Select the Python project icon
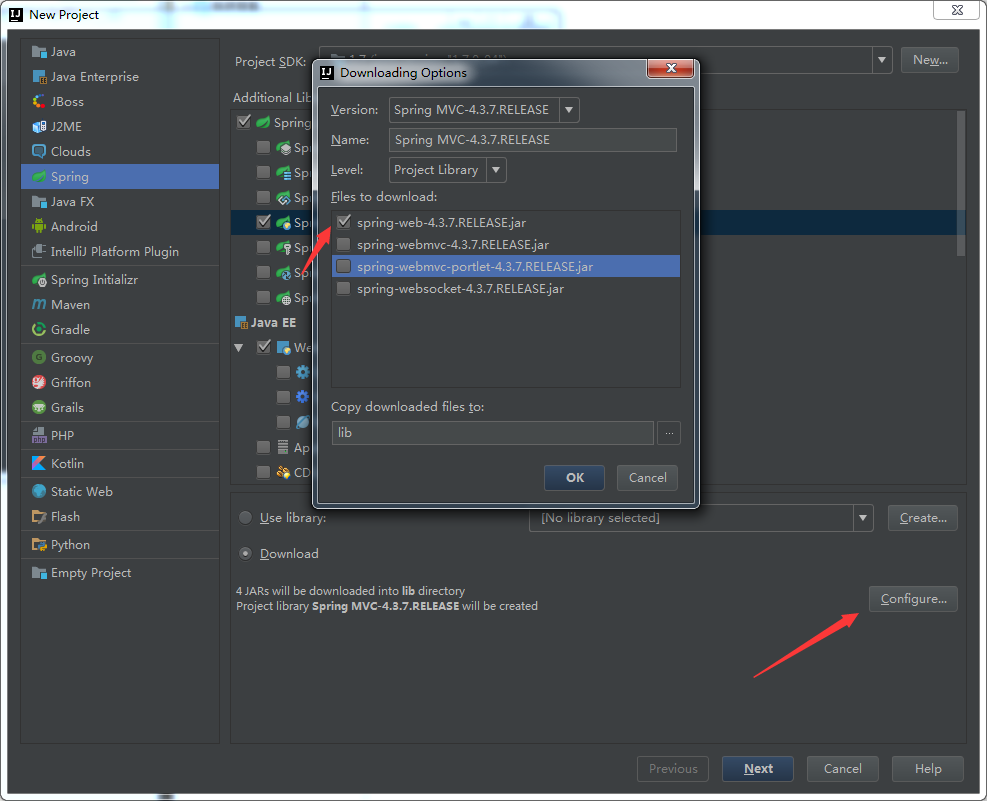987x801 pixels. click(39, 545)
